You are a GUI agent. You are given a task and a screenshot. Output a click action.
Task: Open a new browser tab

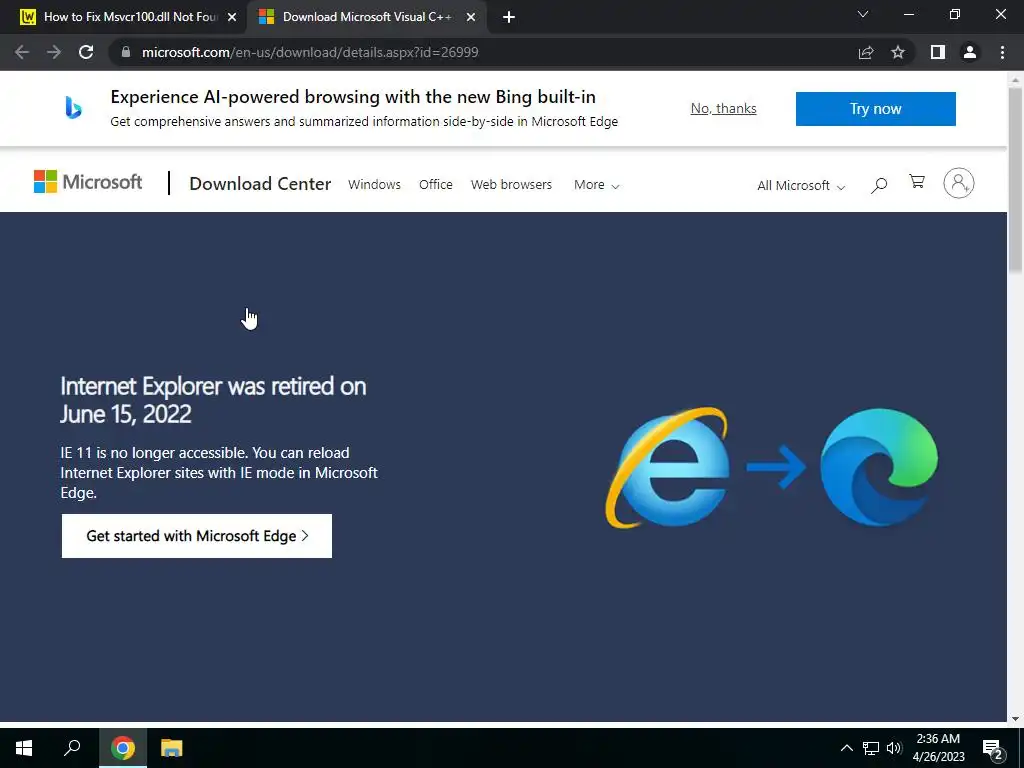tap(509, 17)
